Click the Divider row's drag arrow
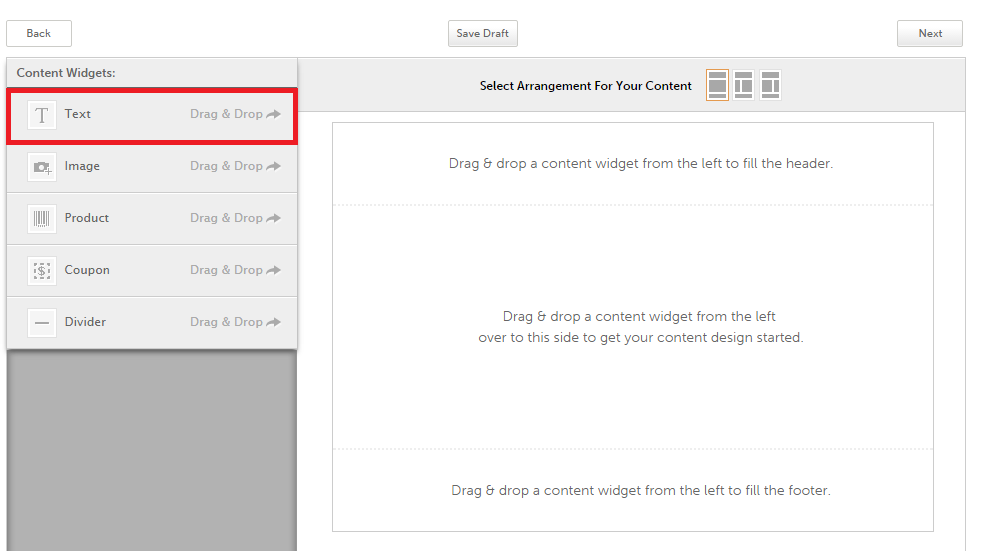Image resolution: width=987 pixels, height=551 pixels. click(x=273, y=322)
